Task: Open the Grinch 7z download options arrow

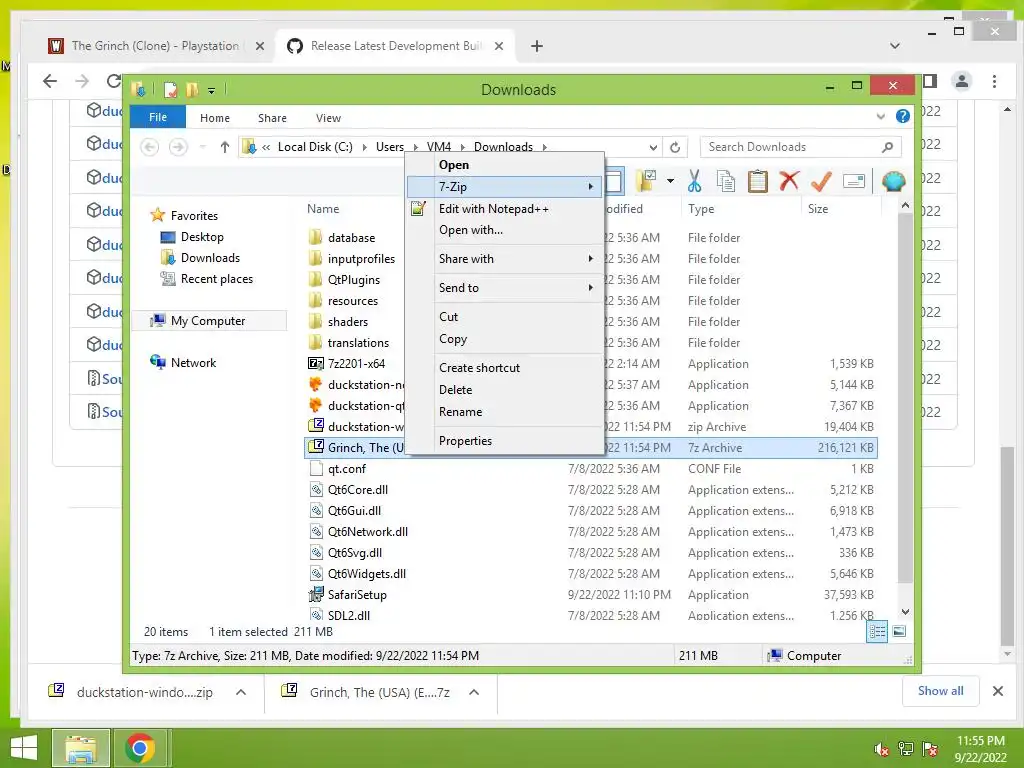Action: click(474, 692)
